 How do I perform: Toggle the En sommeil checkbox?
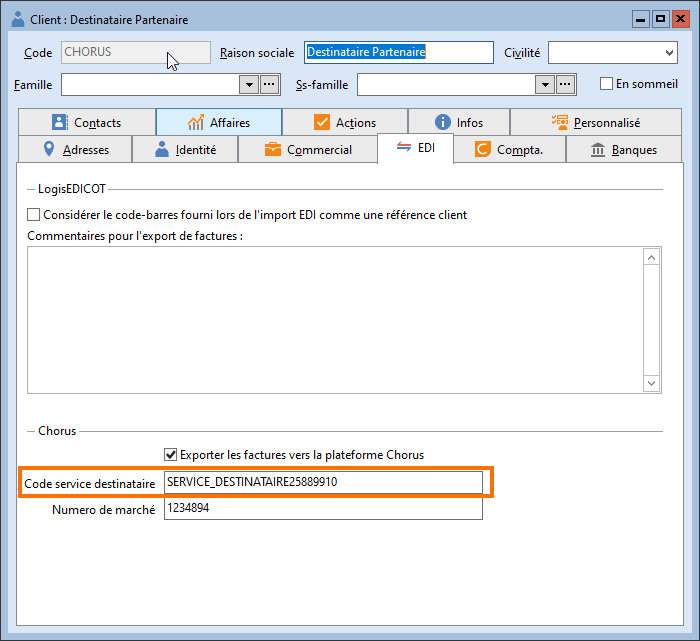(x=606, y=84)
